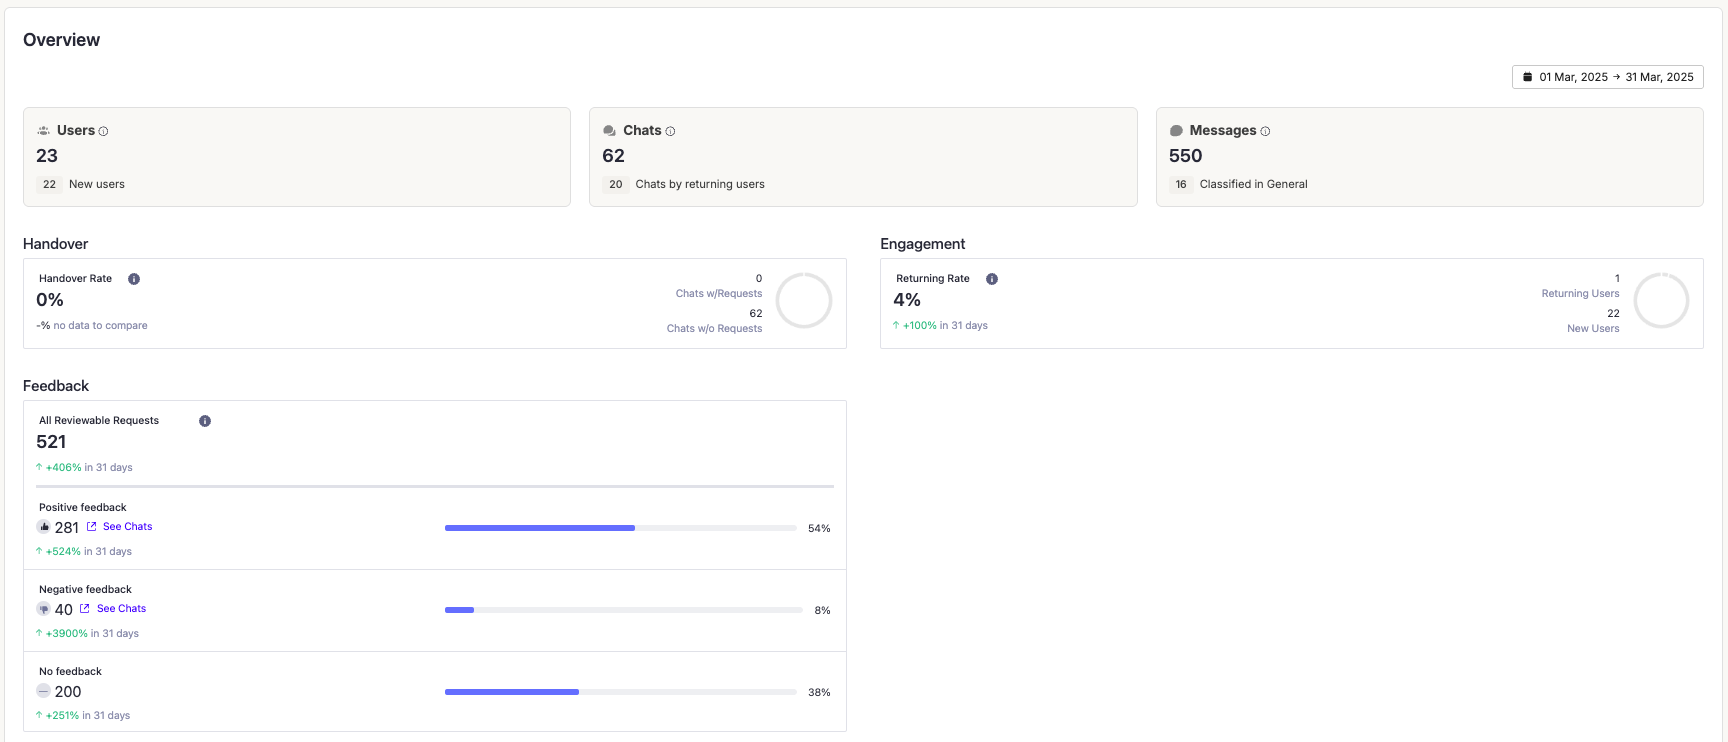The height and width of the screenshot is (742, 1728).
Task: Click the negative feedback 8% progress bar
Action: (623, 610)
